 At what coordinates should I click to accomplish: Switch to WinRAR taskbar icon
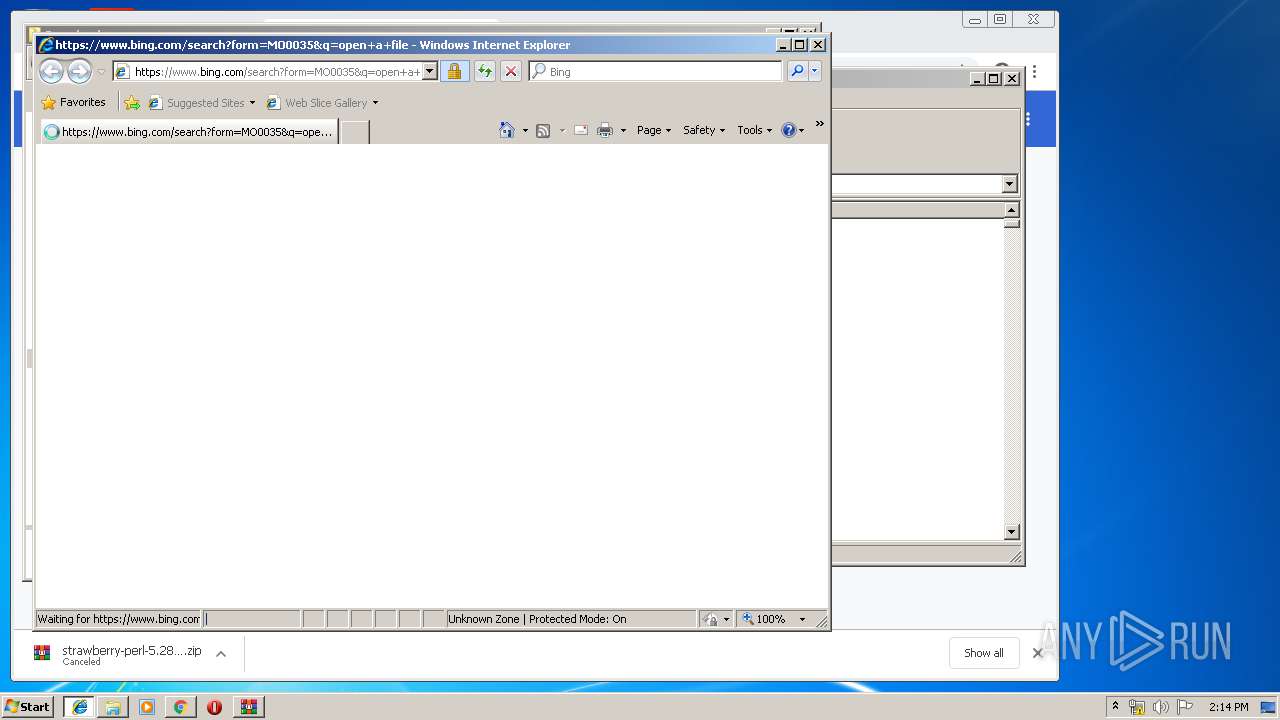tap(249, 707)
